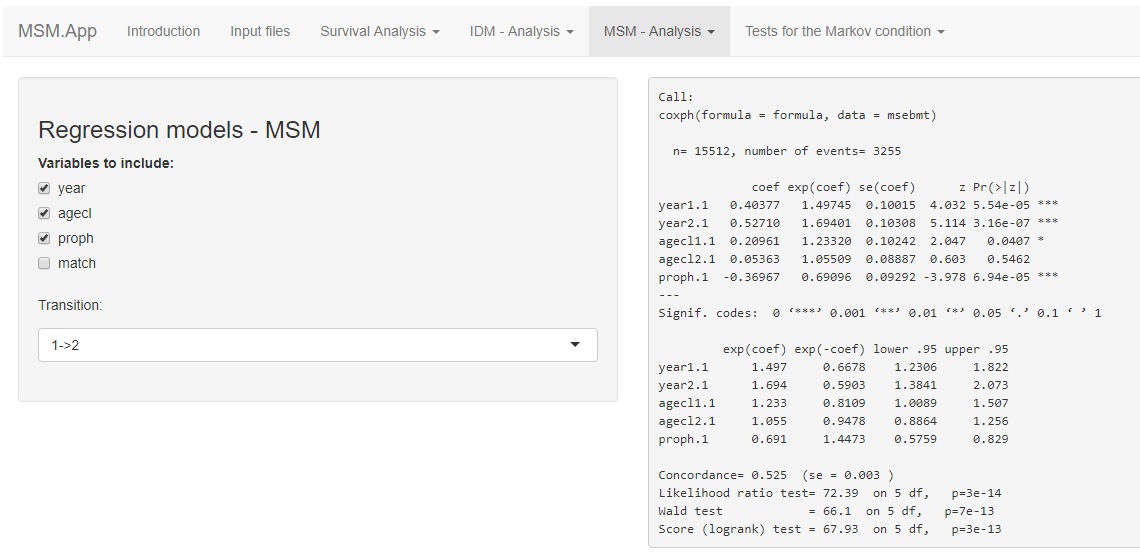Screen dimensions: 1140x556
Task: Toggle the agecl variable checkbox
Action: click(x=44, y=213)
